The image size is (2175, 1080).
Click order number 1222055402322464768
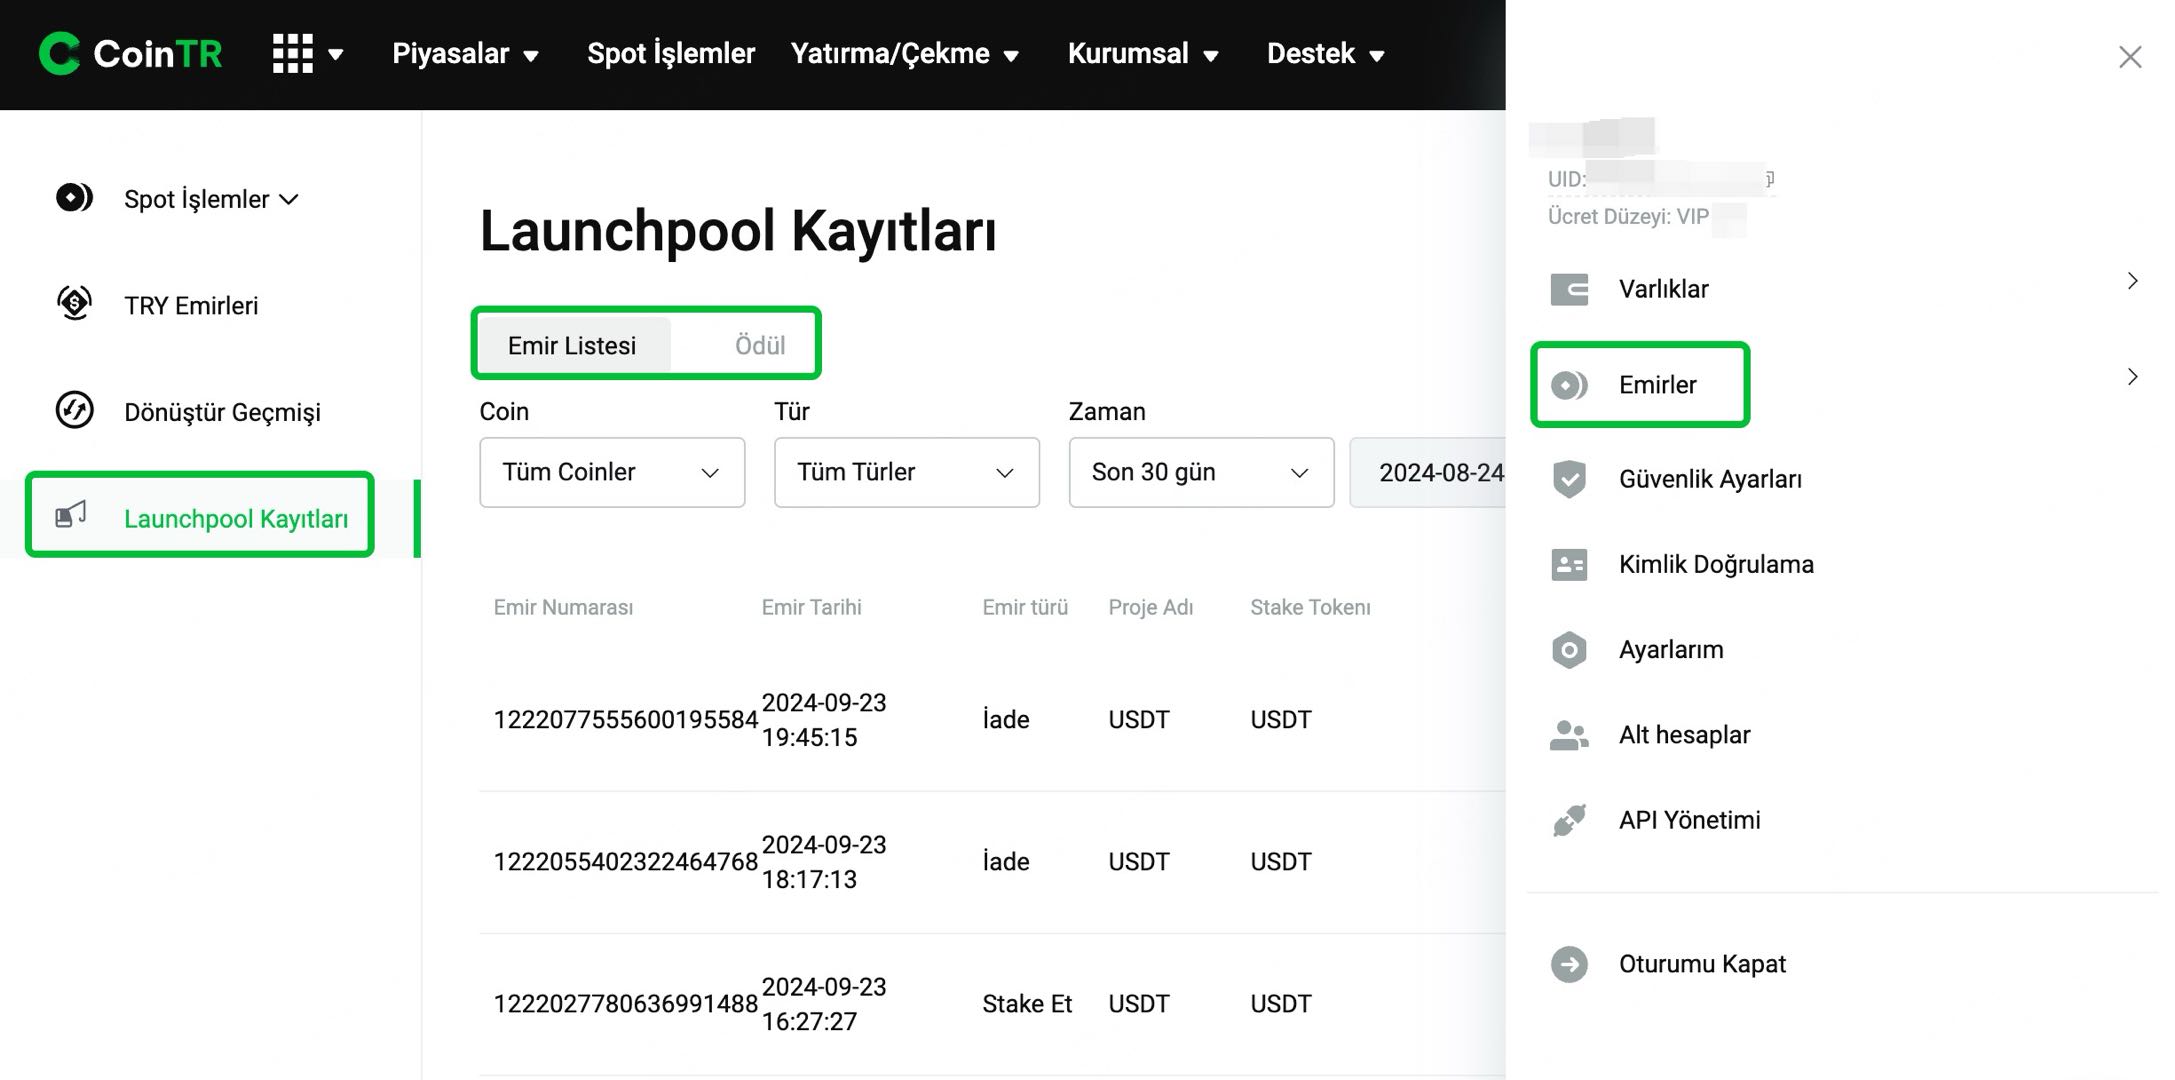pos(625,862)
